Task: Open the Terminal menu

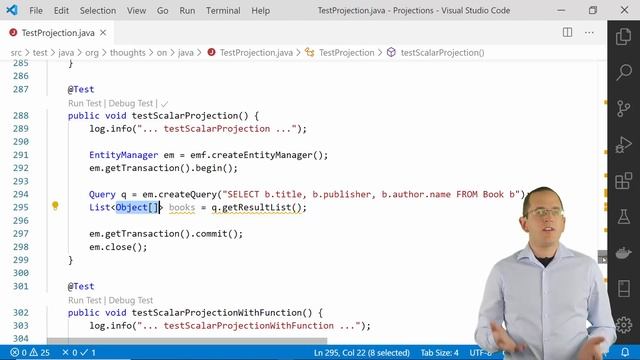Action: (223, 10)
